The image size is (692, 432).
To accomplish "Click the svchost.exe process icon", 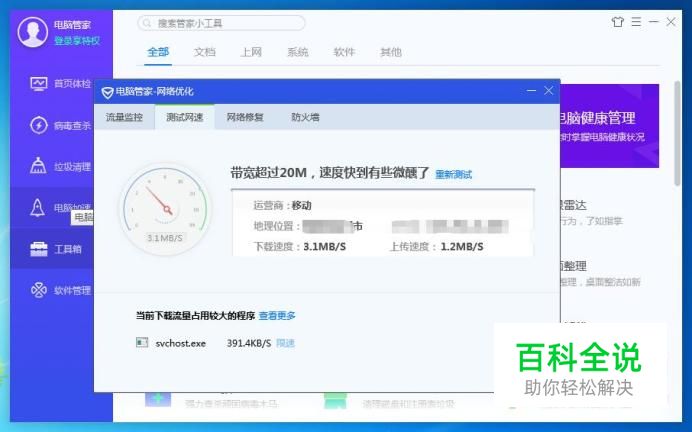I will click(142, 342).
